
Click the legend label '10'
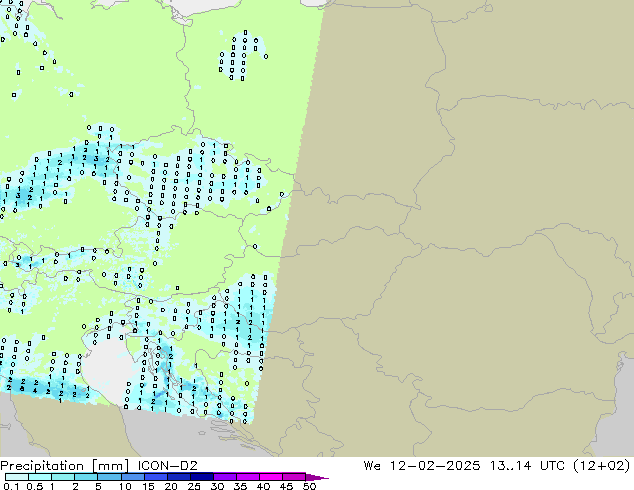pyautogui.click(x=125, y=486)
